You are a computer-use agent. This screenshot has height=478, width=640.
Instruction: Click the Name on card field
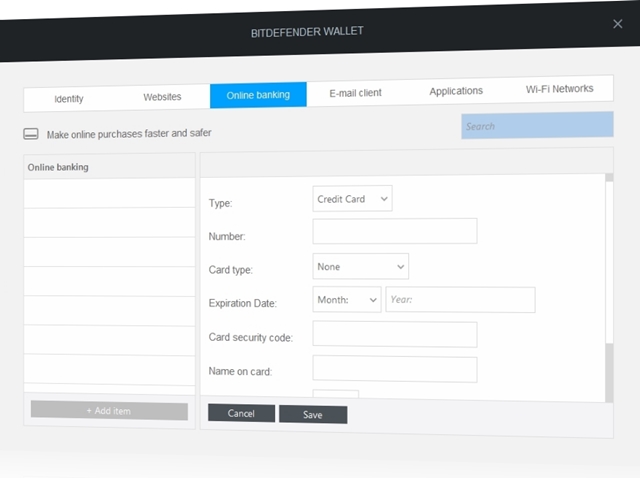[x=395, y=369]
